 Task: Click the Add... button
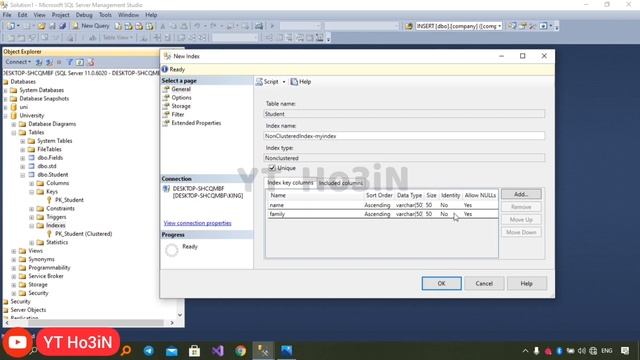click(521, 194)
